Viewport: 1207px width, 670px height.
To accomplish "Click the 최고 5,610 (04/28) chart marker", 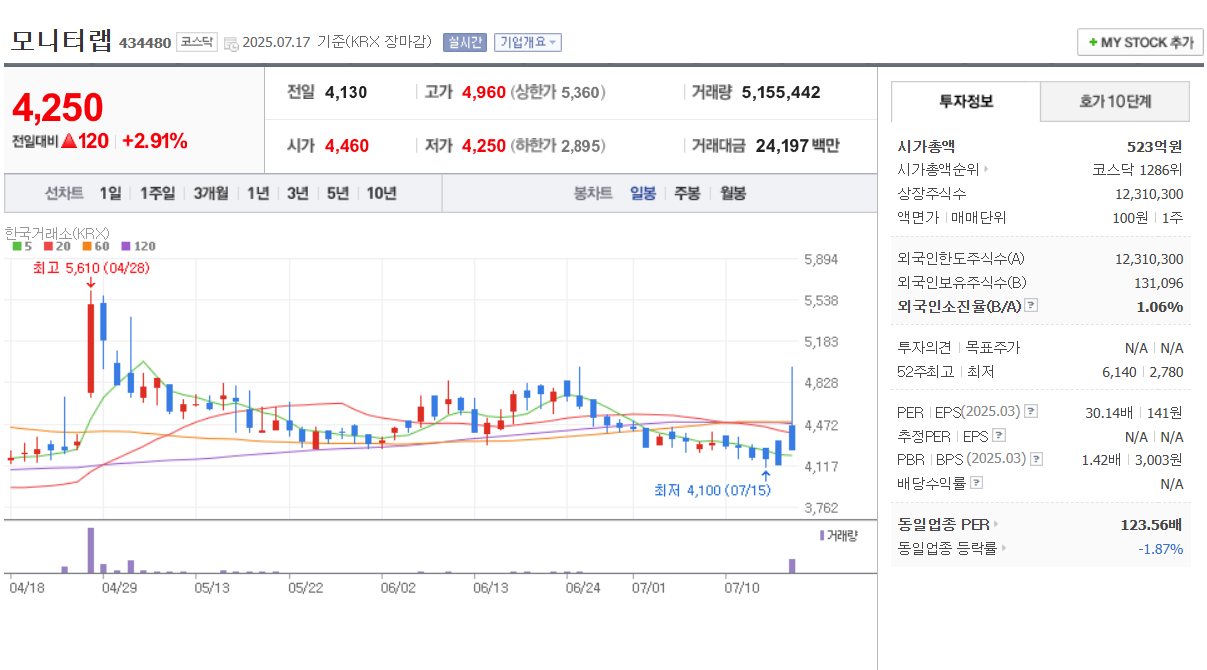I will [91, 268].
